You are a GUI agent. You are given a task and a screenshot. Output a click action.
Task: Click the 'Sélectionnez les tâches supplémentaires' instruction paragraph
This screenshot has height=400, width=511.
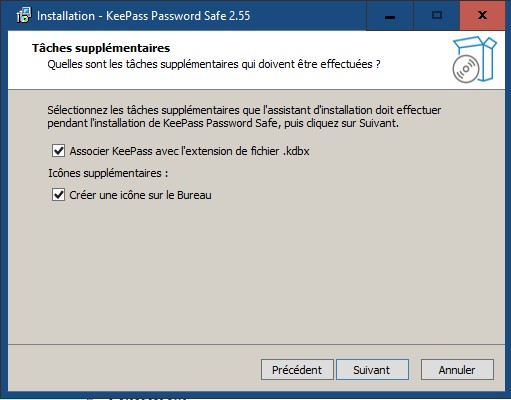tap(244, 116)
